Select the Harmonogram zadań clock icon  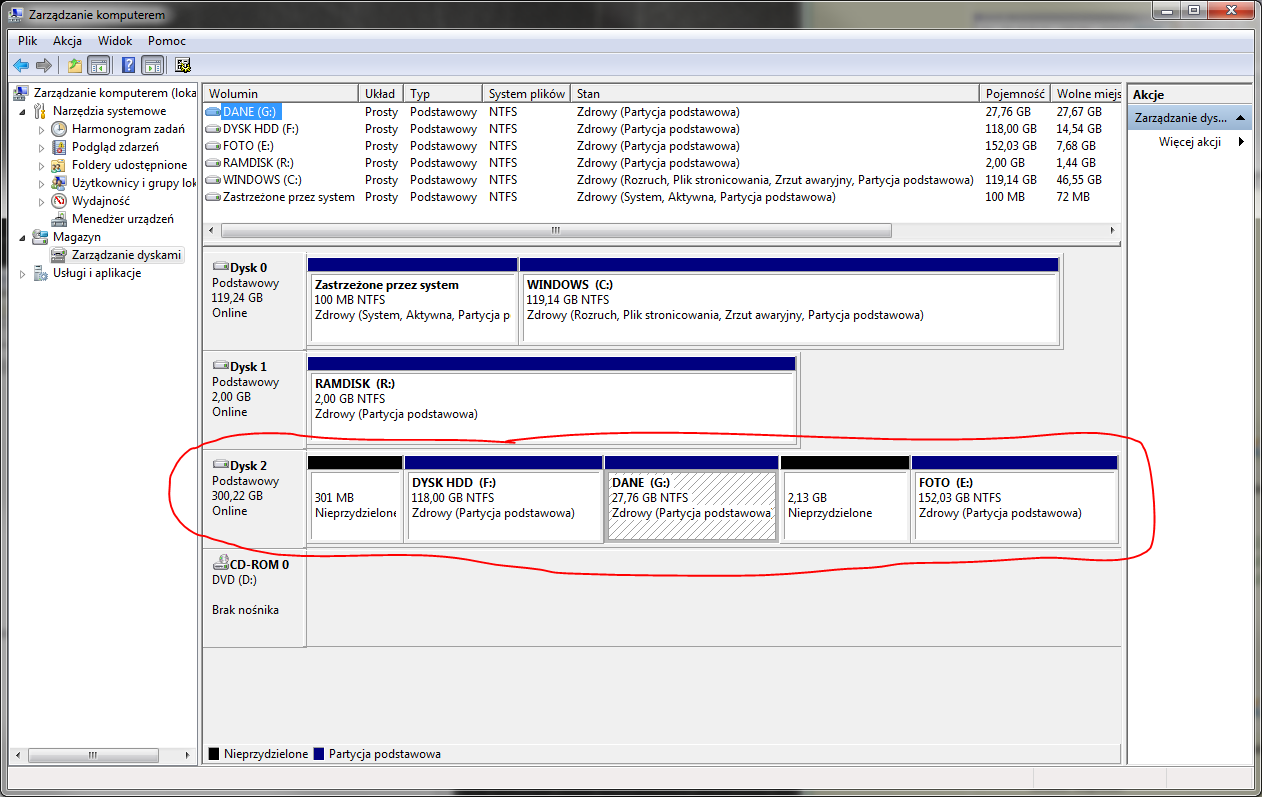coord(60,129)
